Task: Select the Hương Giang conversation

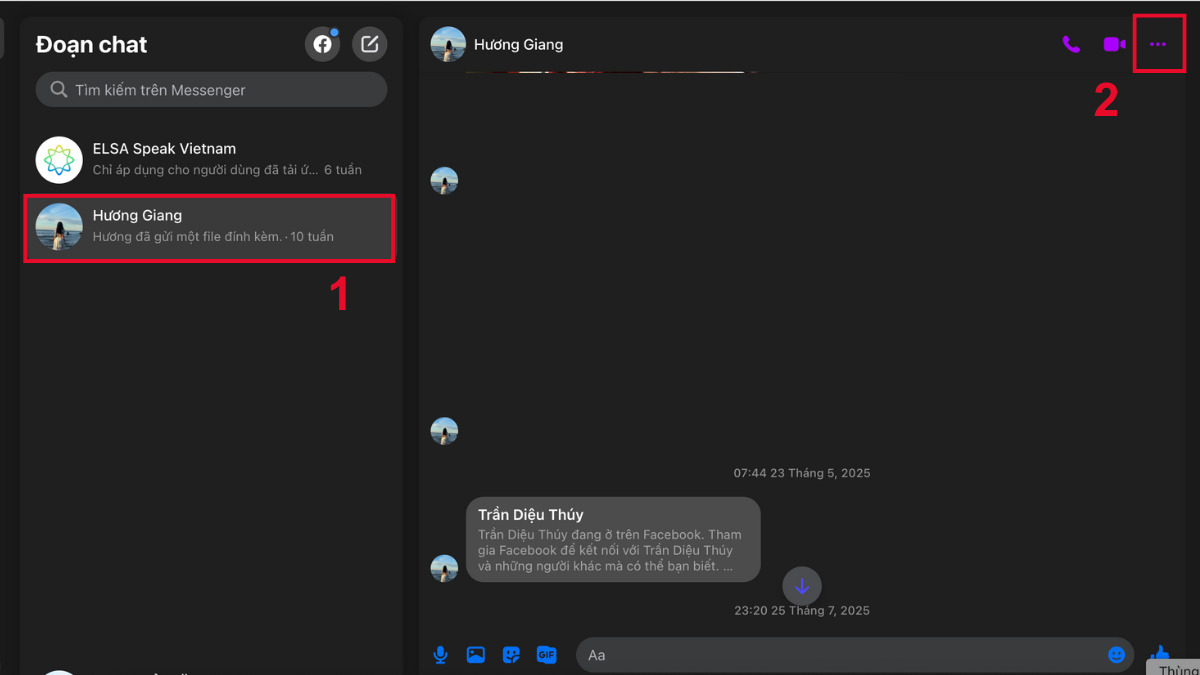Action: click(209, 228)
